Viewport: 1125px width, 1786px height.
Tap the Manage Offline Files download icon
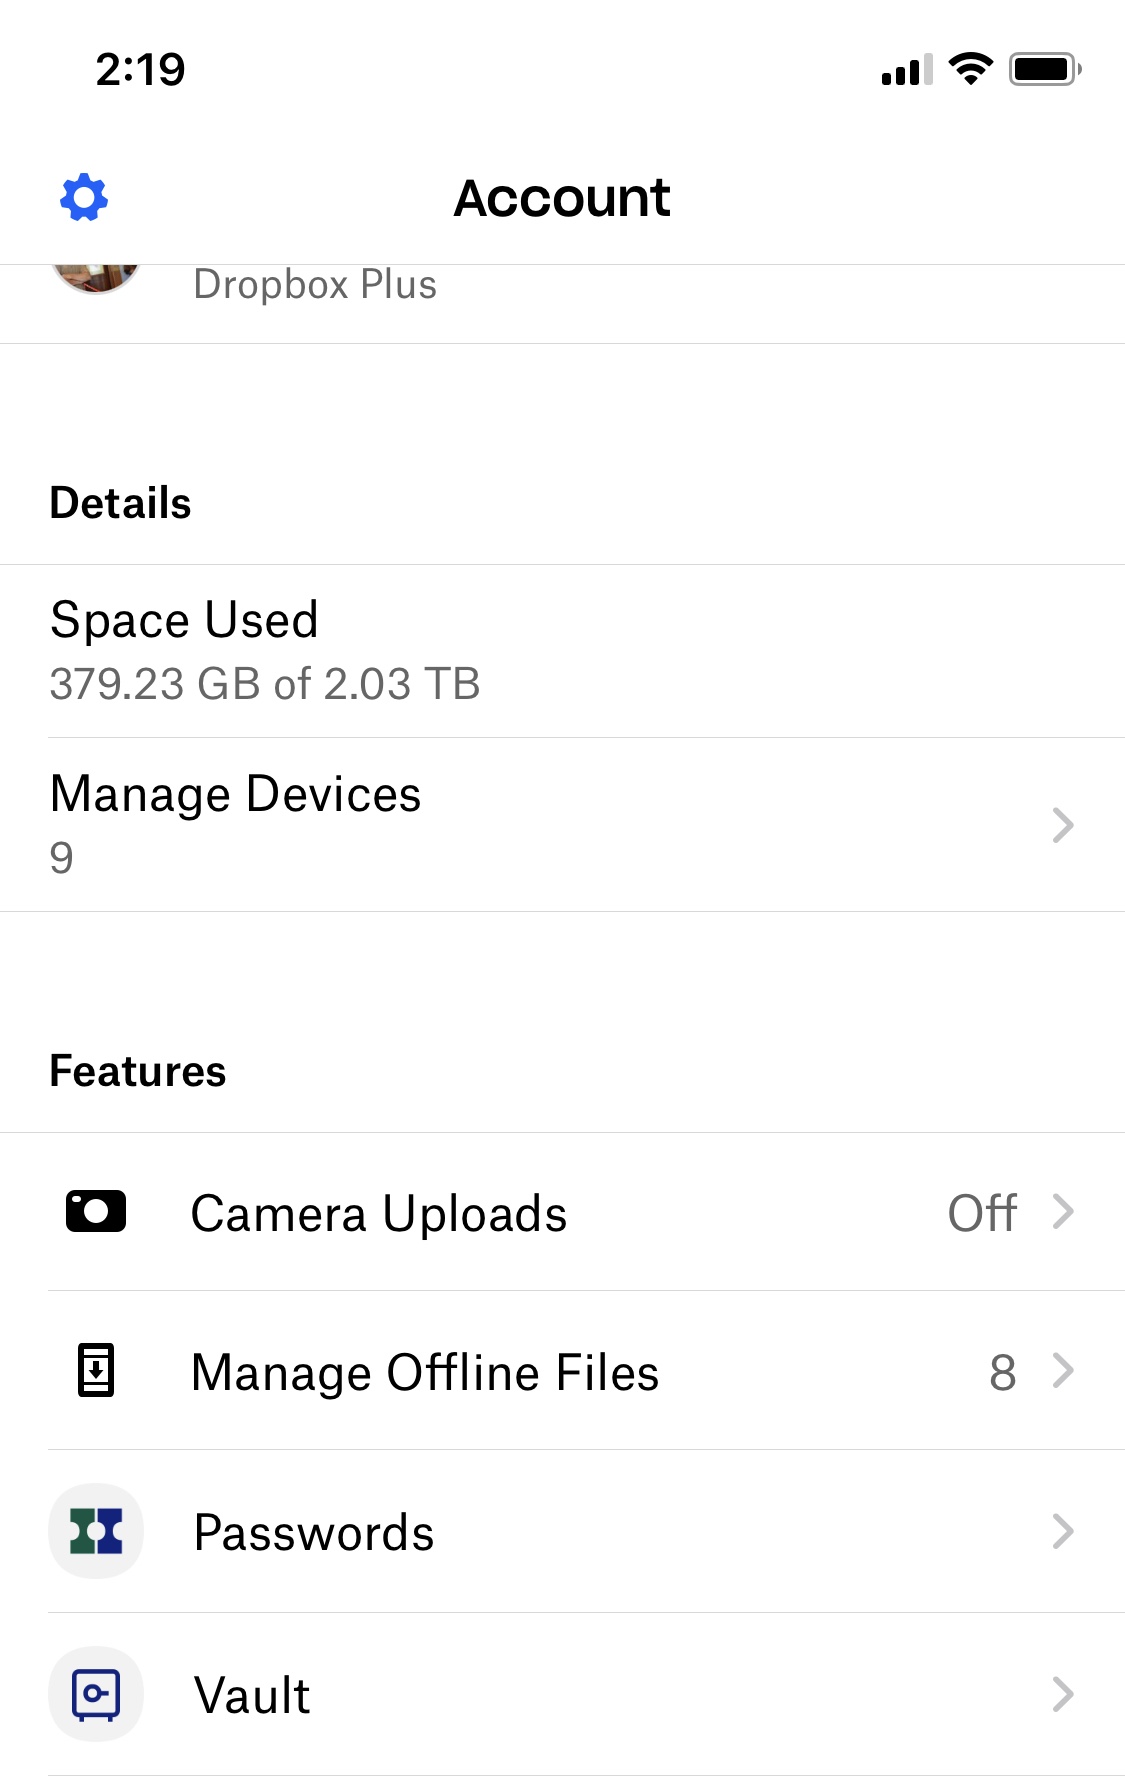click(96, 1370)
